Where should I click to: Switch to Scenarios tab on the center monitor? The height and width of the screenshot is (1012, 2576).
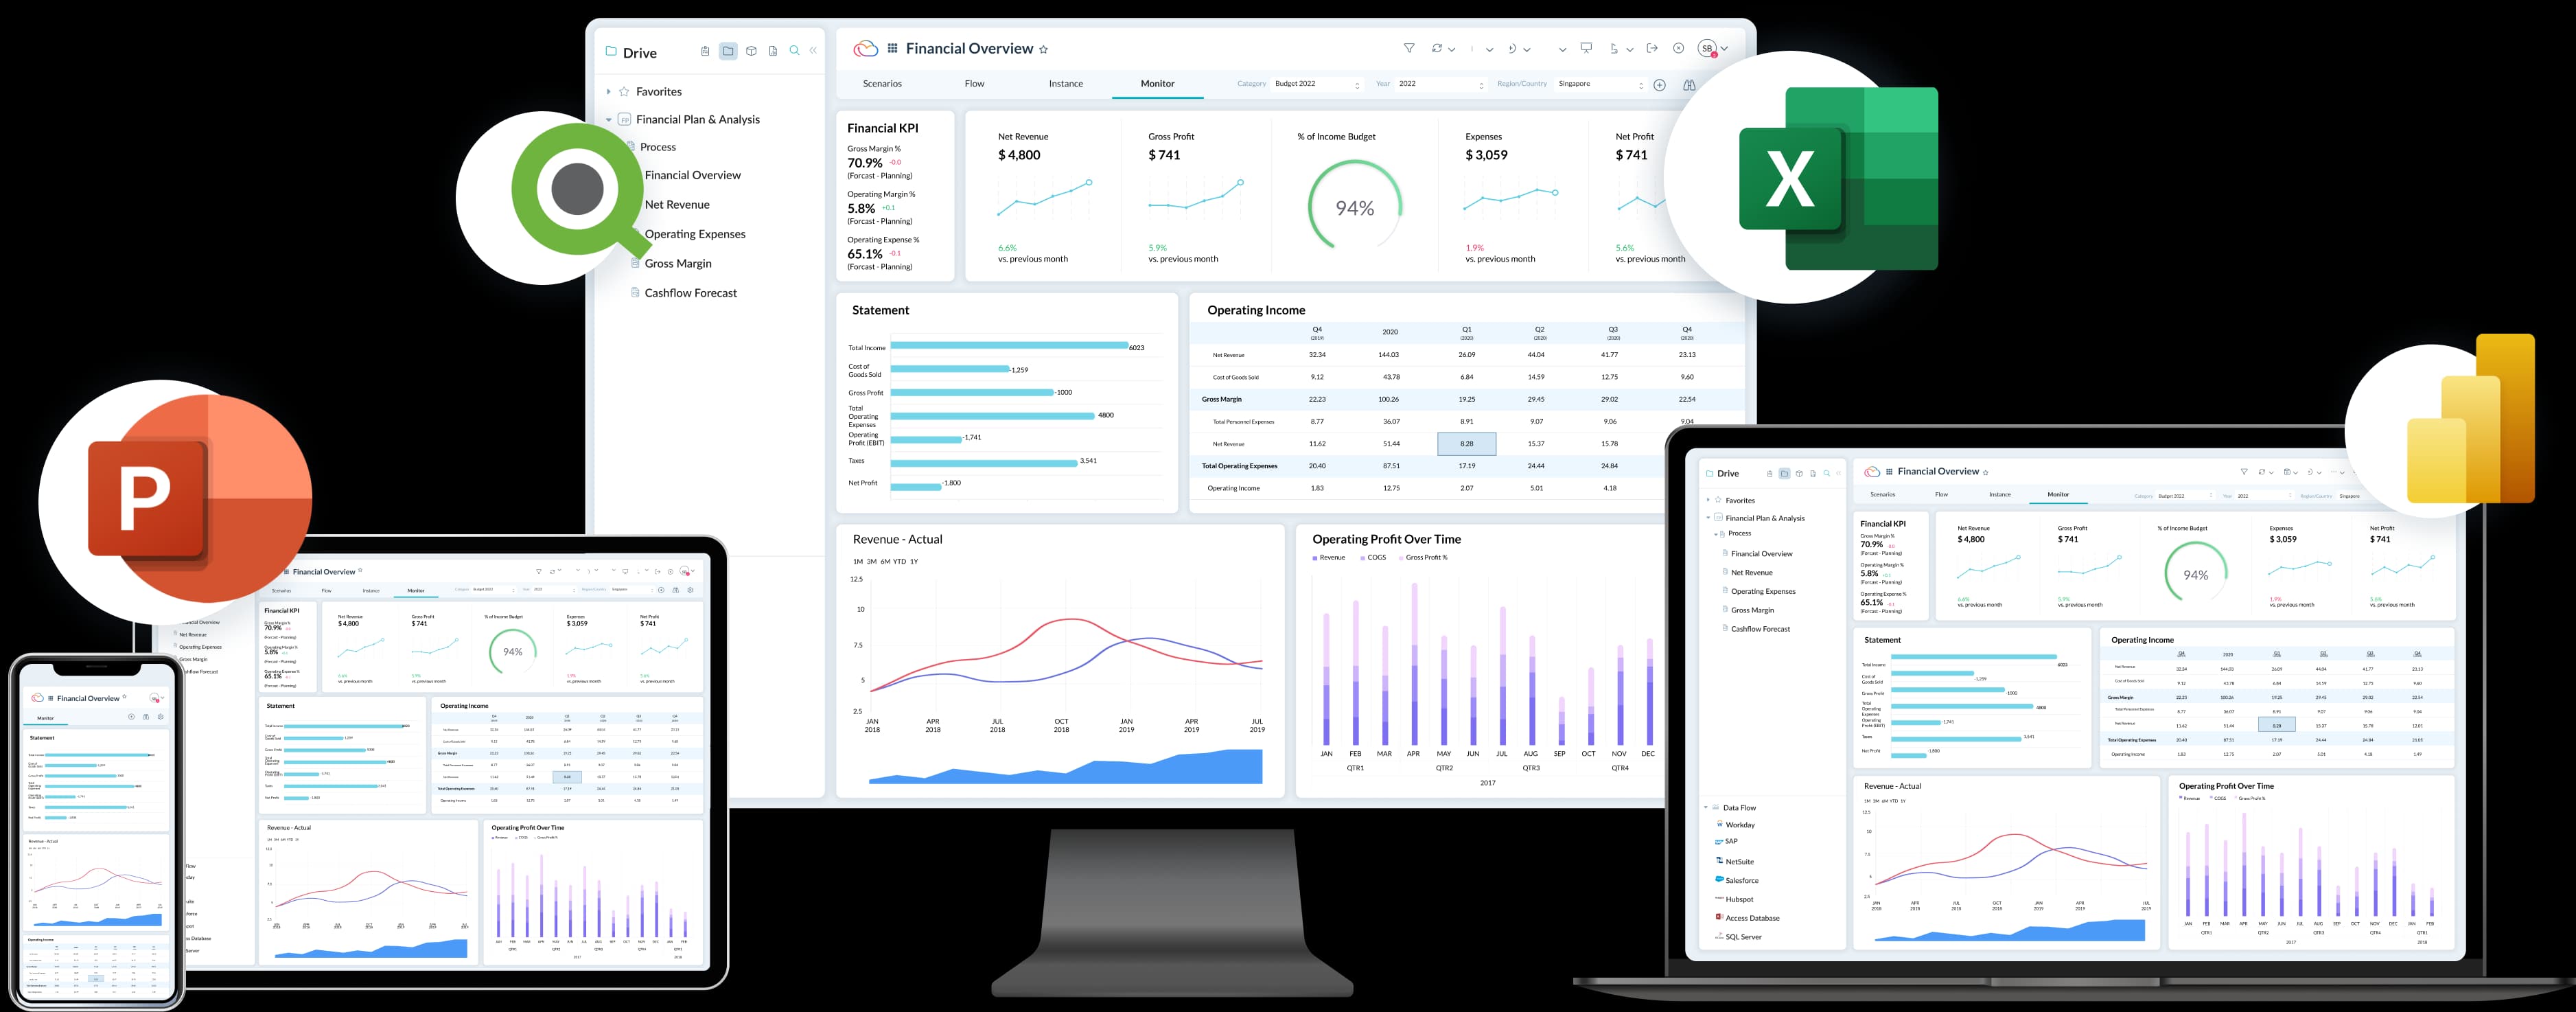click(882, 84)
